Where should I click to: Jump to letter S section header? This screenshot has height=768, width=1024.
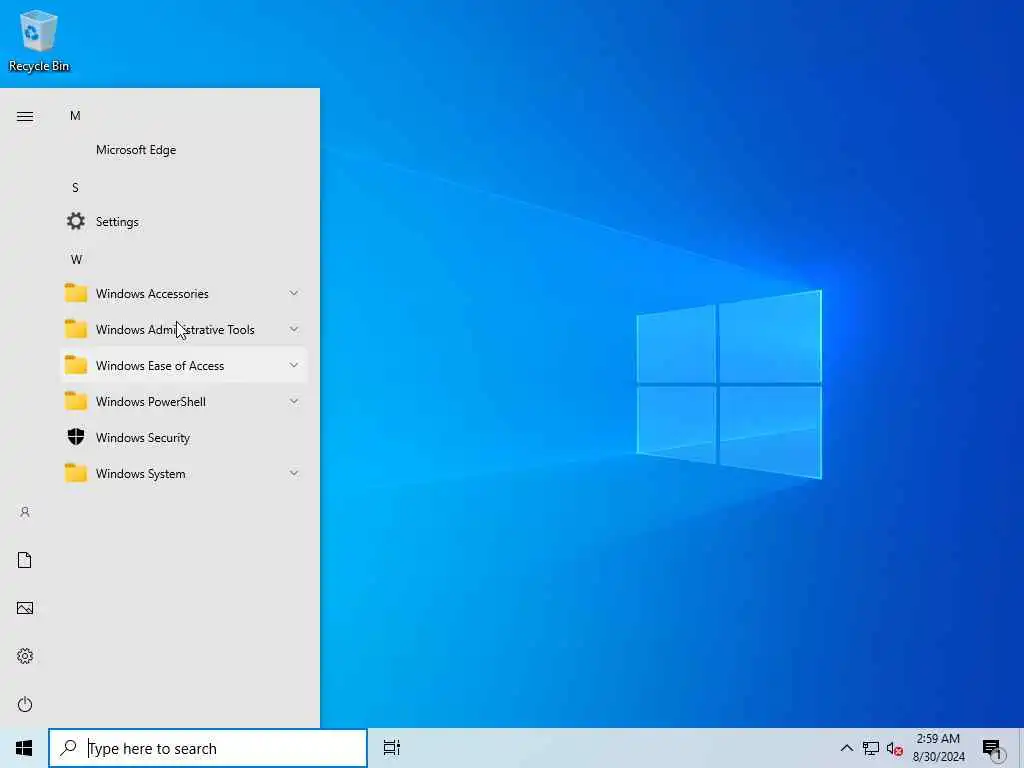point(75,187)
